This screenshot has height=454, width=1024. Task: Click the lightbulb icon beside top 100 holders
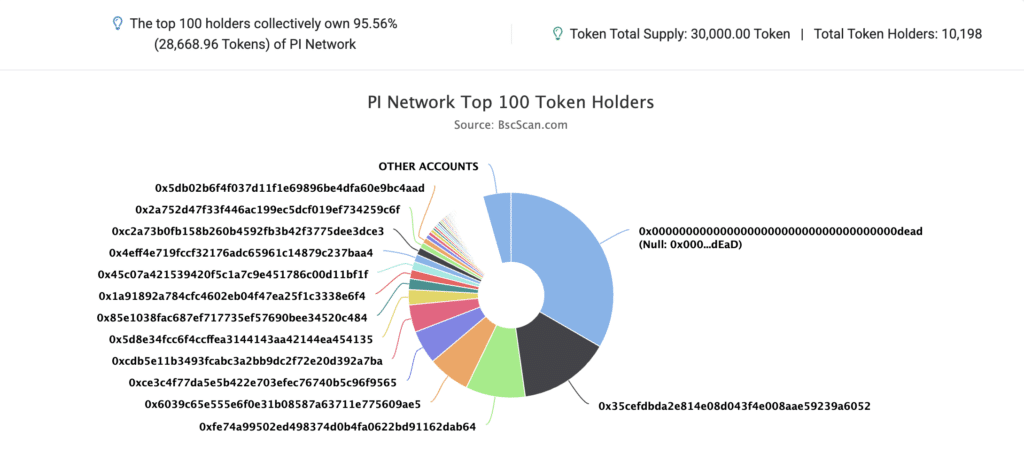click(118, 24)
